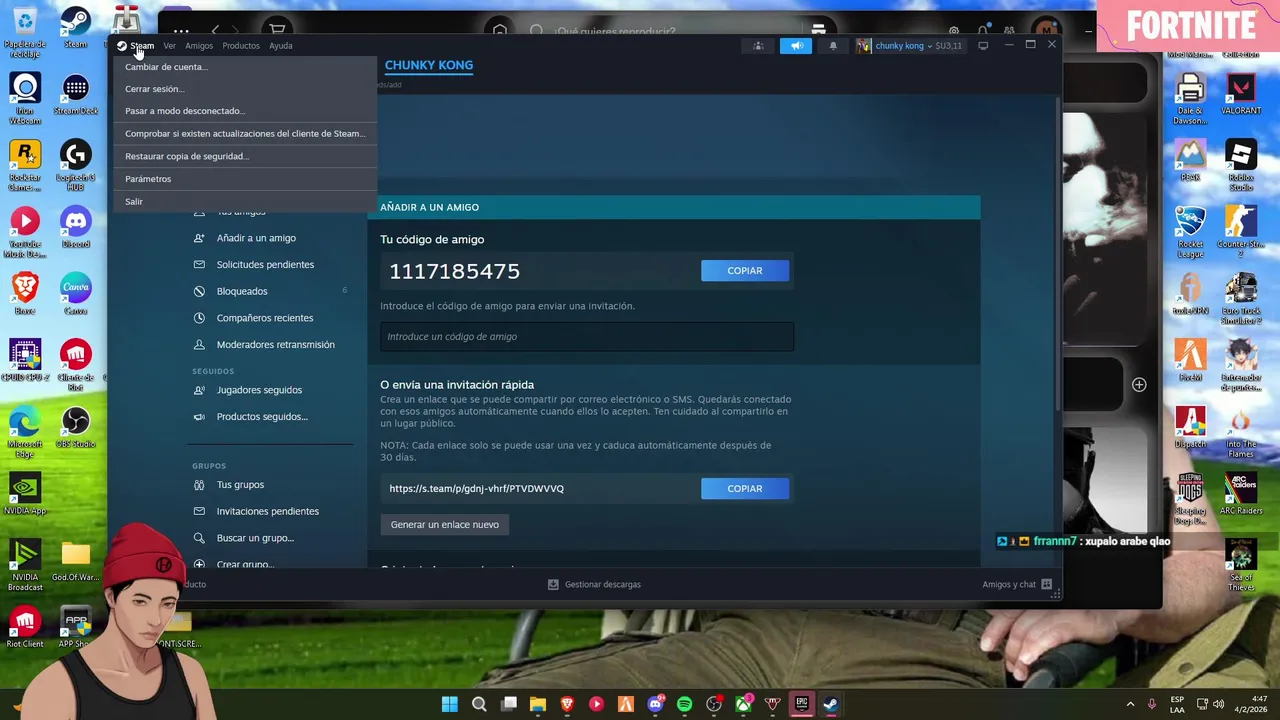Copy the friend code 1117185475
The width and height of the screenshot is (1280, 720).
[745, 271]
